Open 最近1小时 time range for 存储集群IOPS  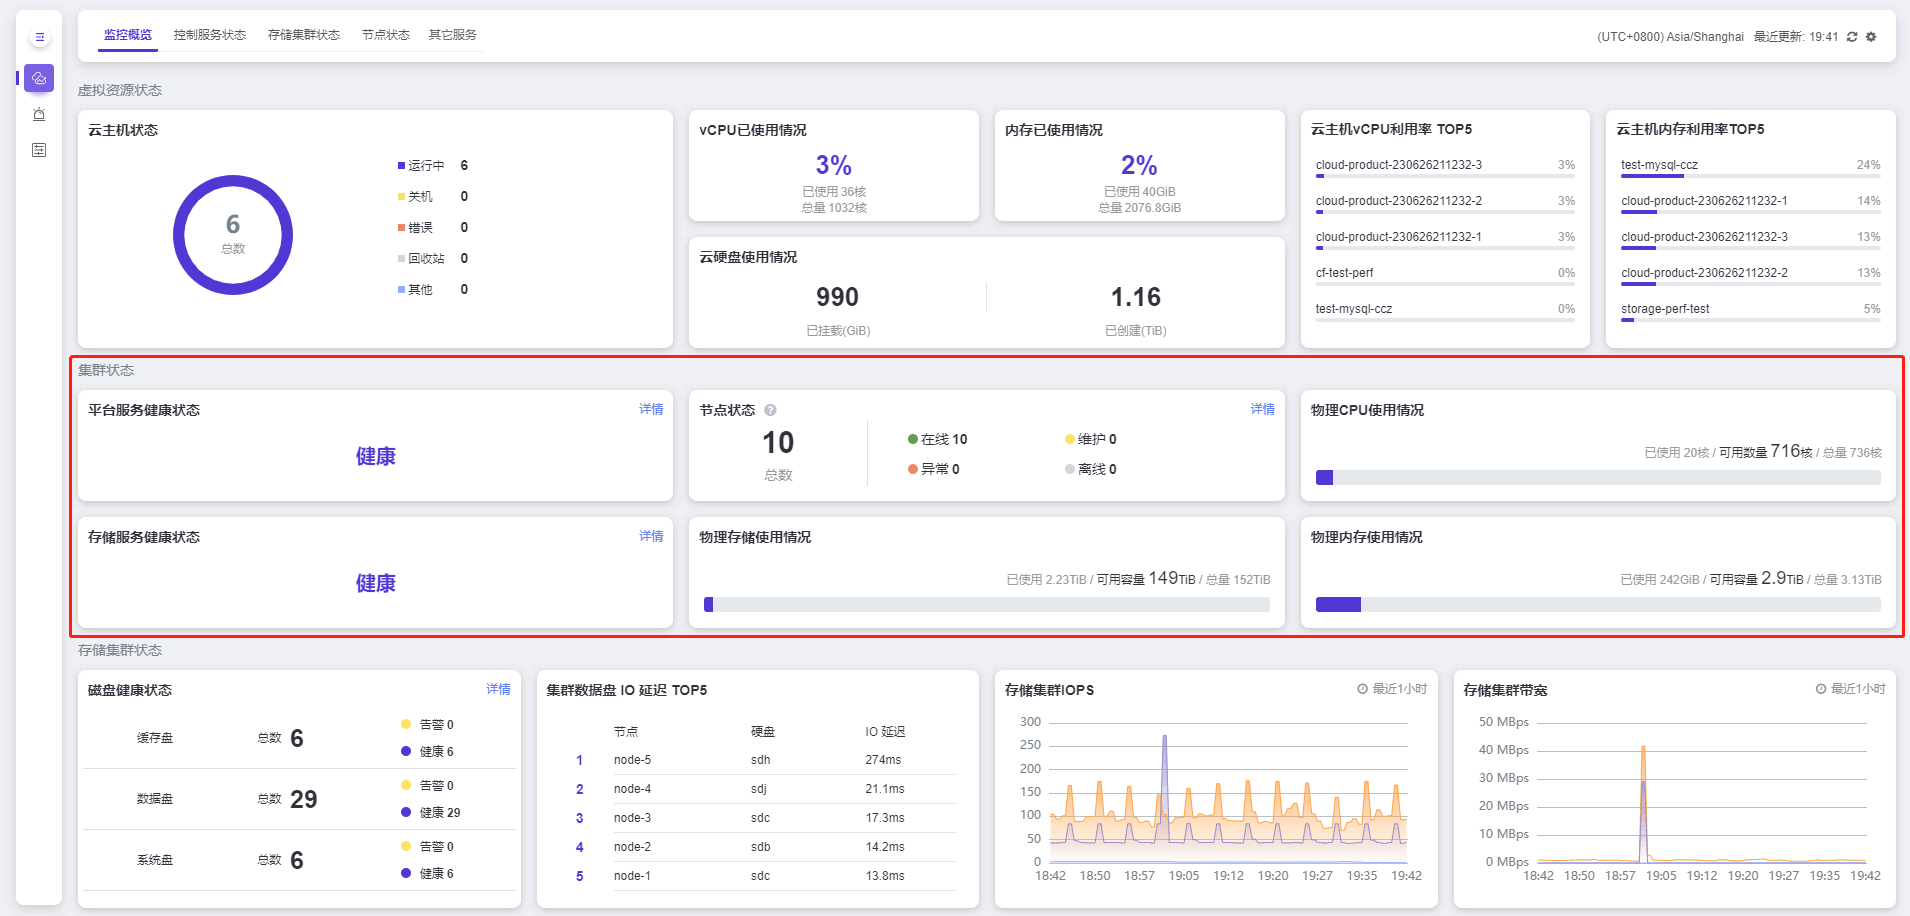point(1391,689)
